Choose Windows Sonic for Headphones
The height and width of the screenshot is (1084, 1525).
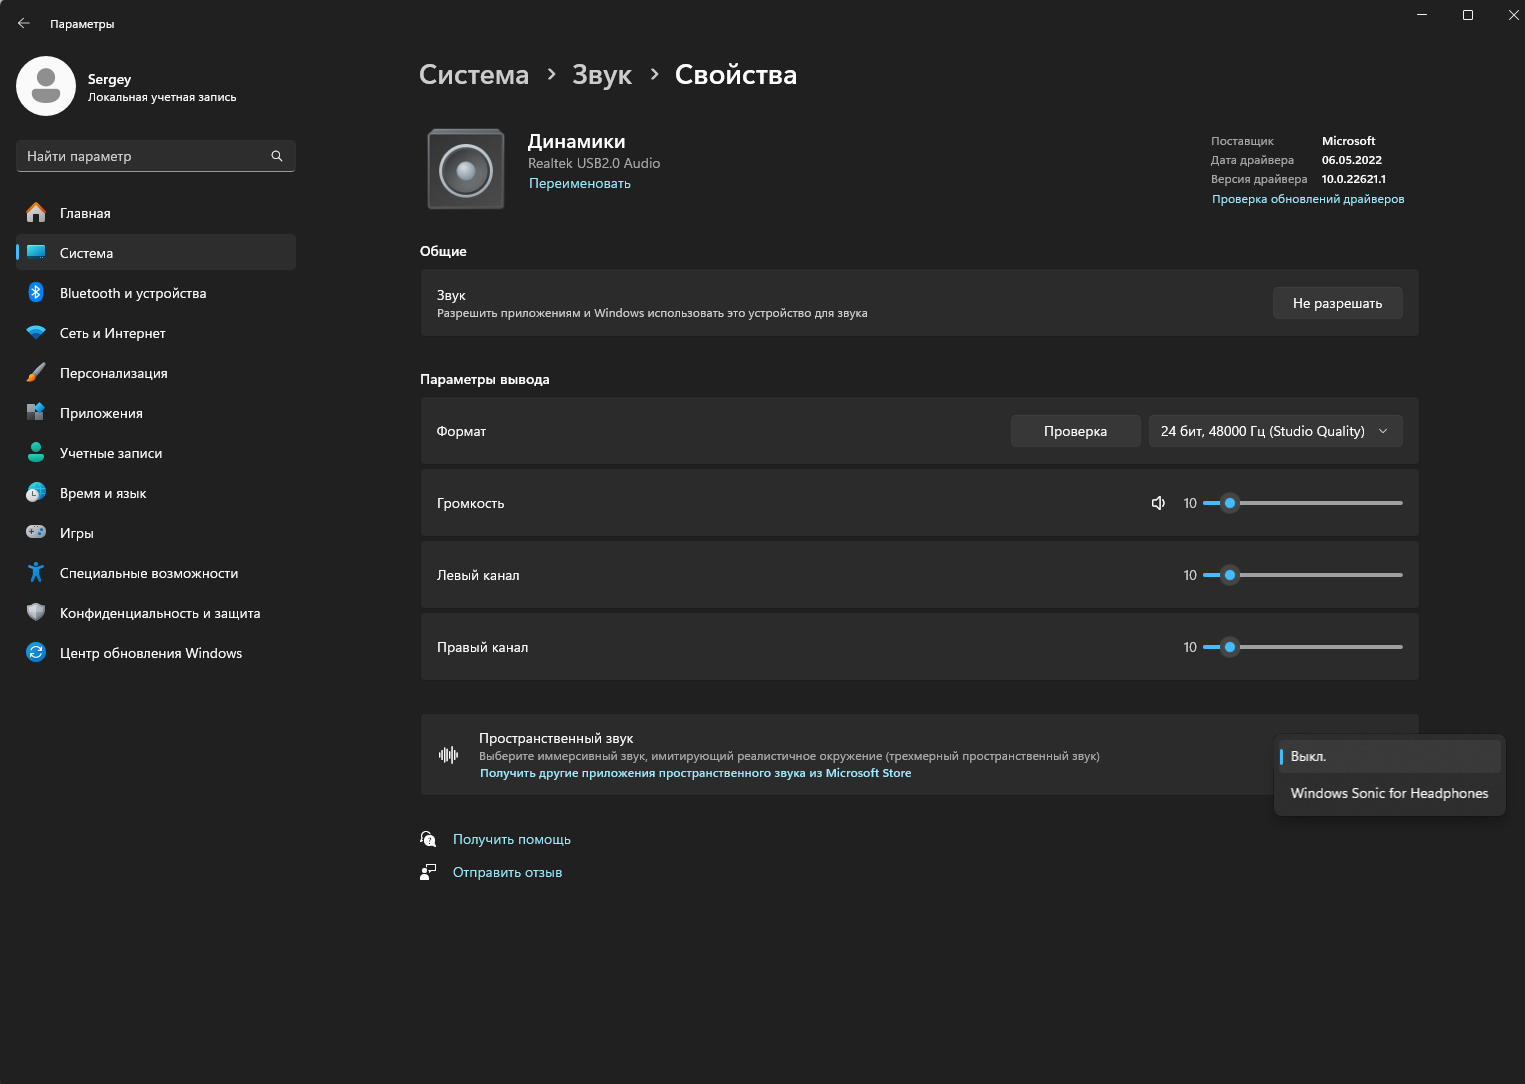click(1388, 793)
